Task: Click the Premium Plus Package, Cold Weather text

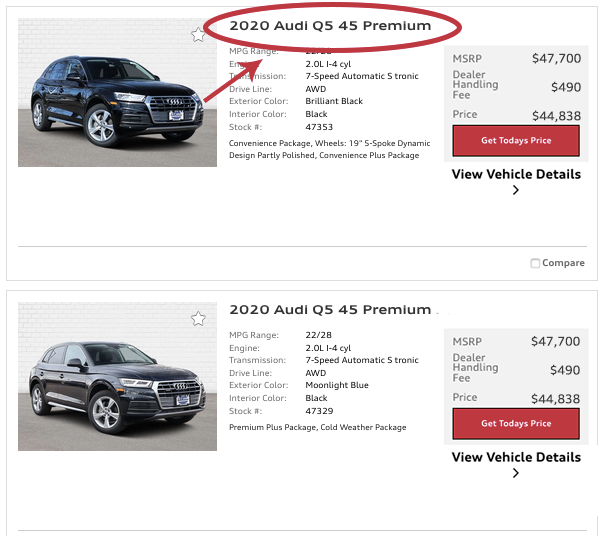Action: point(317,427)
